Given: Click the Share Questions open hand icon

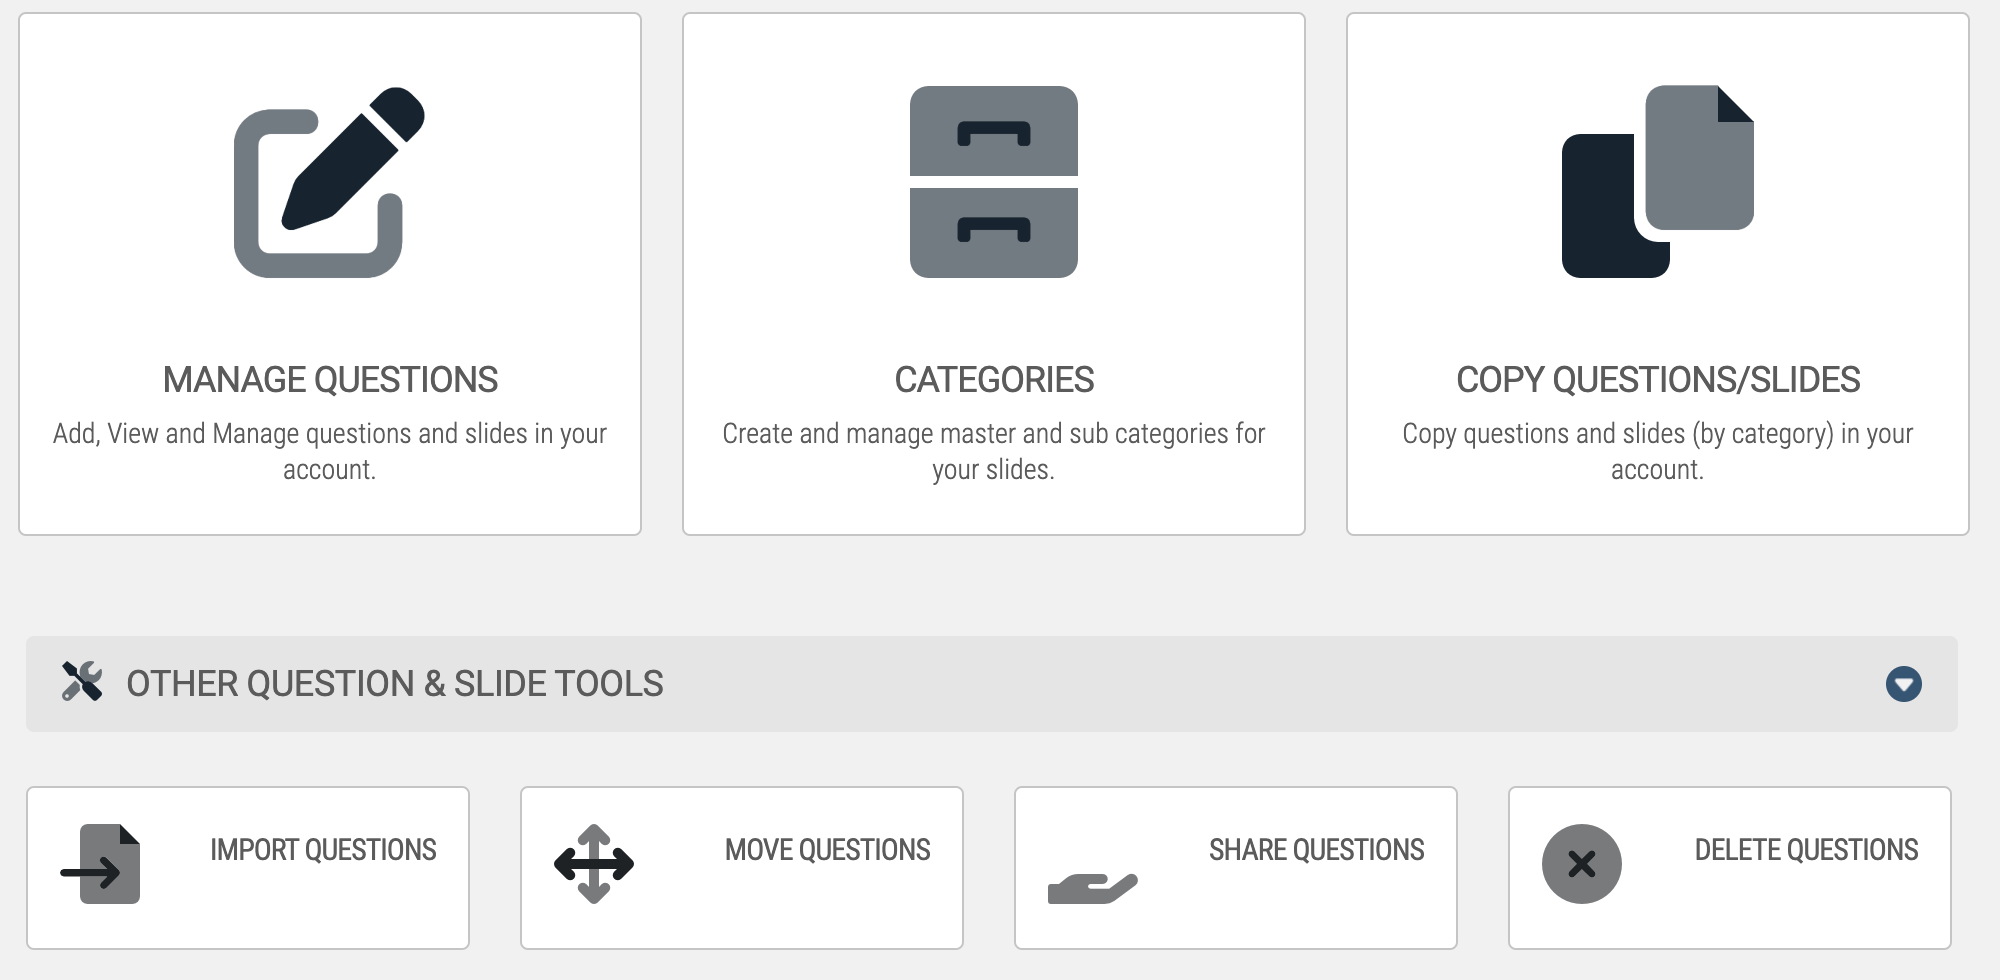Looking at the screenshot, I should click(1092, 888).
